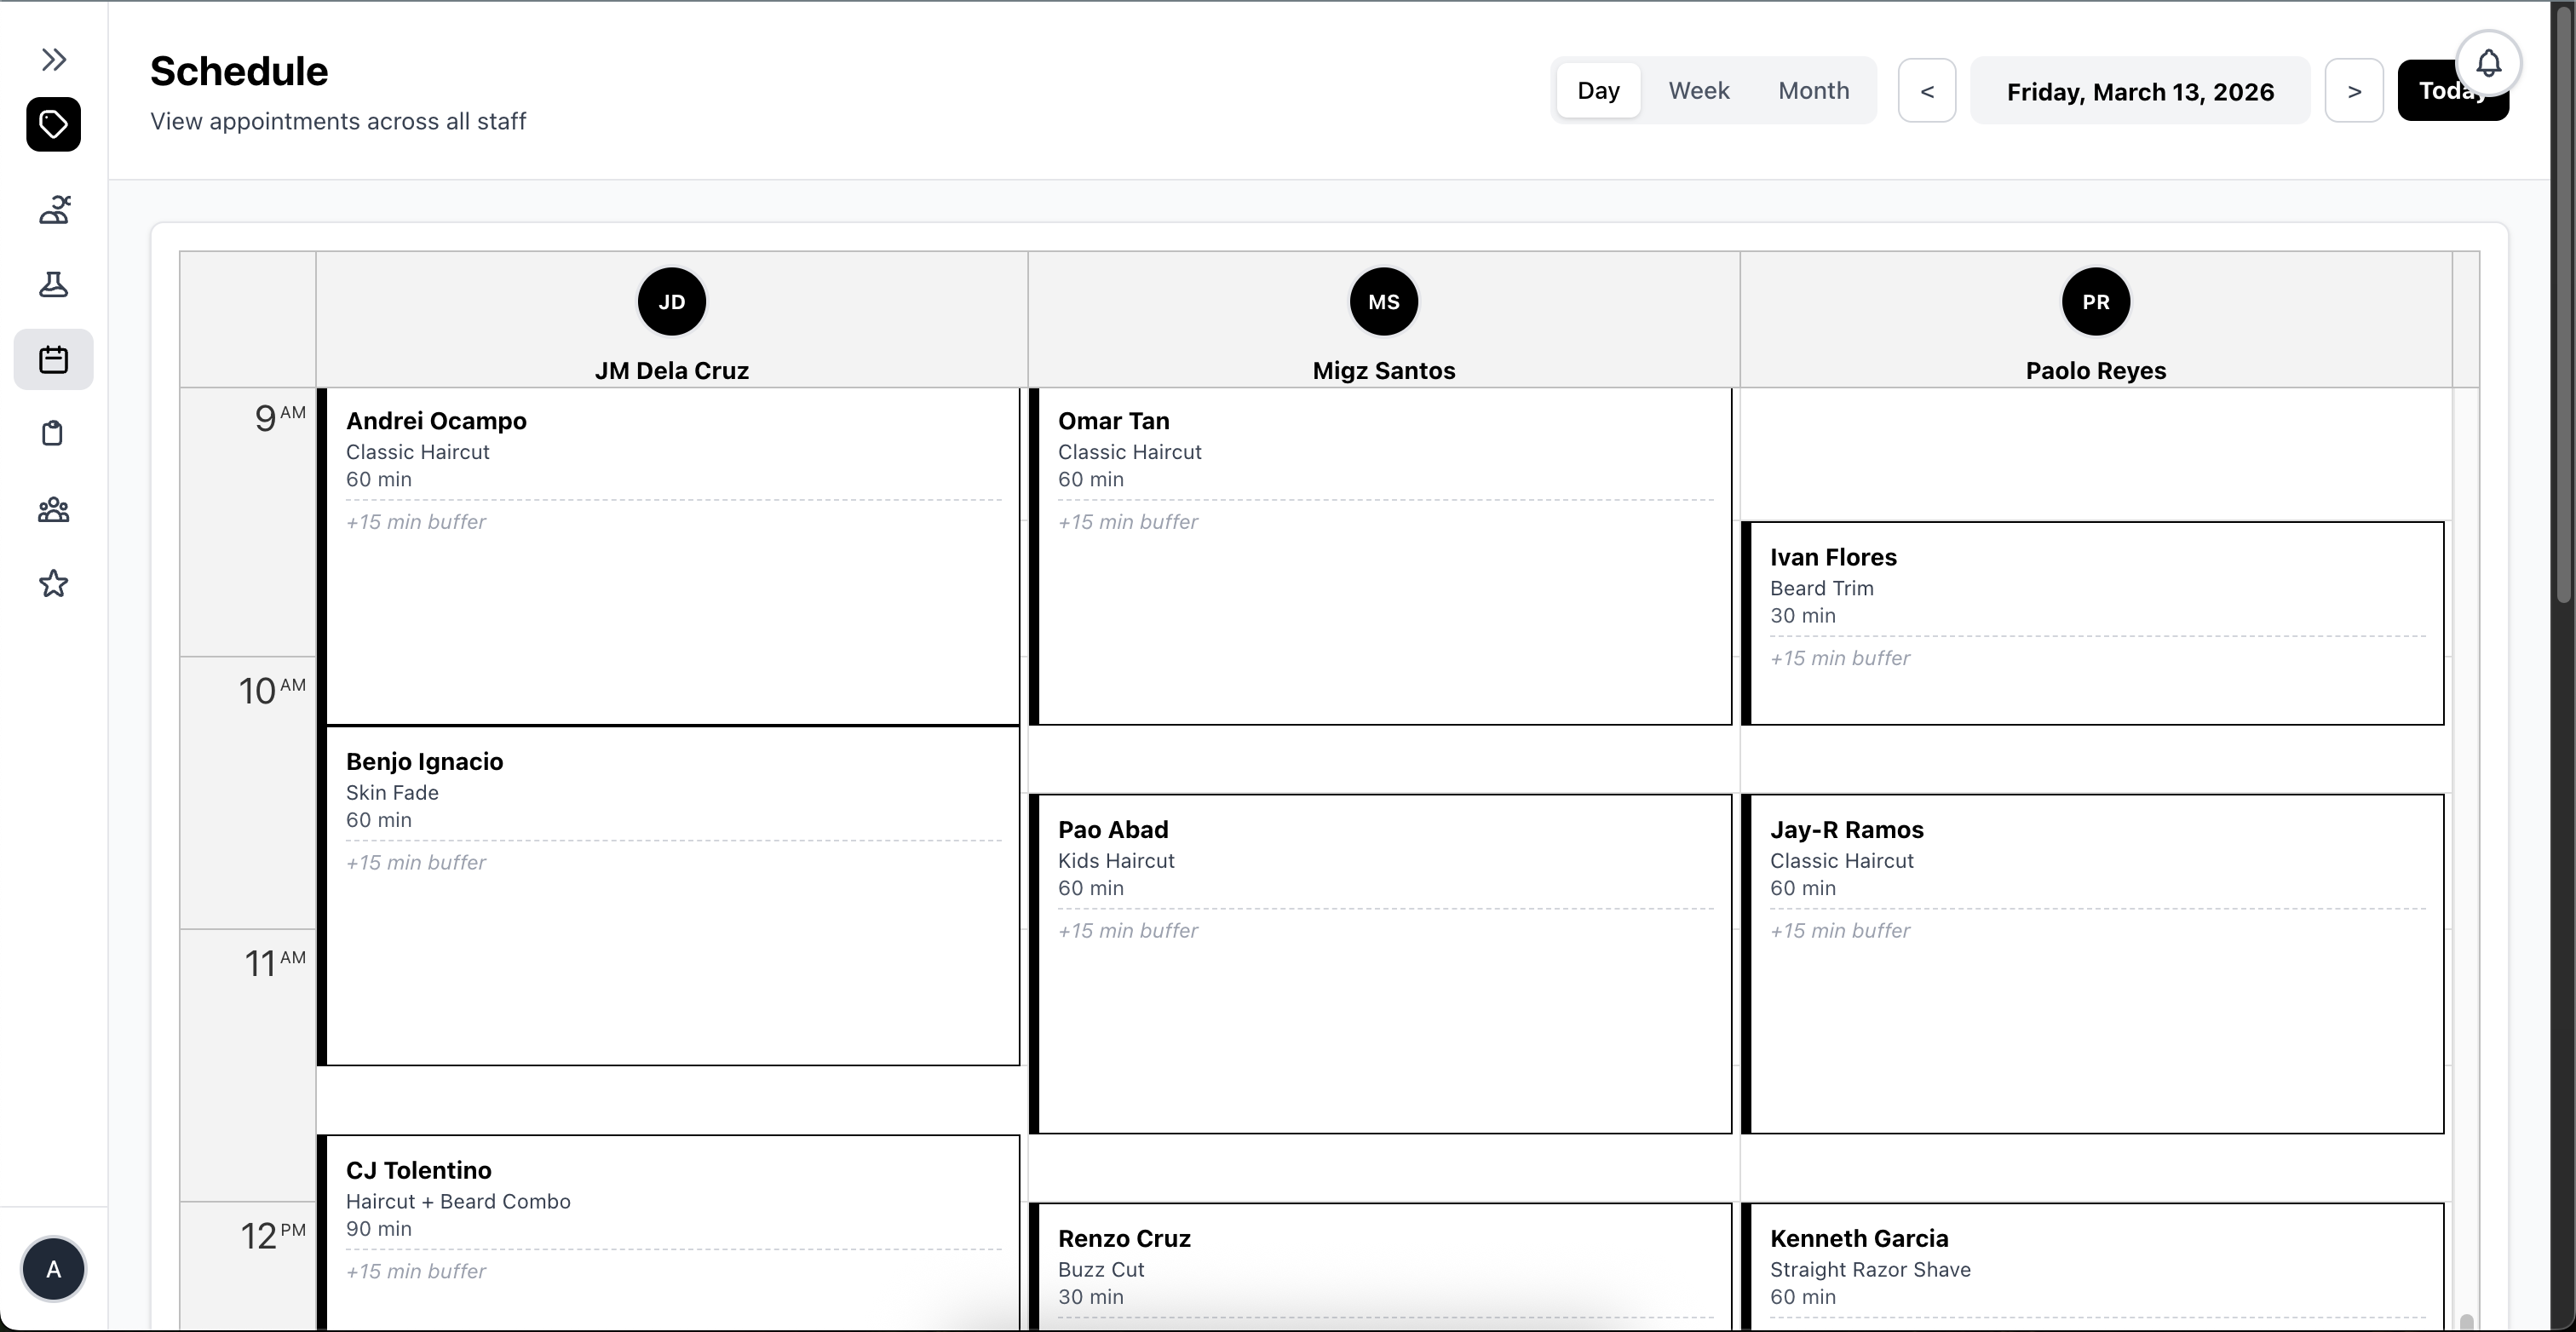The height and width of the screenshot is (1332, 2576).
Task: Open Migz Santos staff column header
Action: click(x=1383, y=320)
